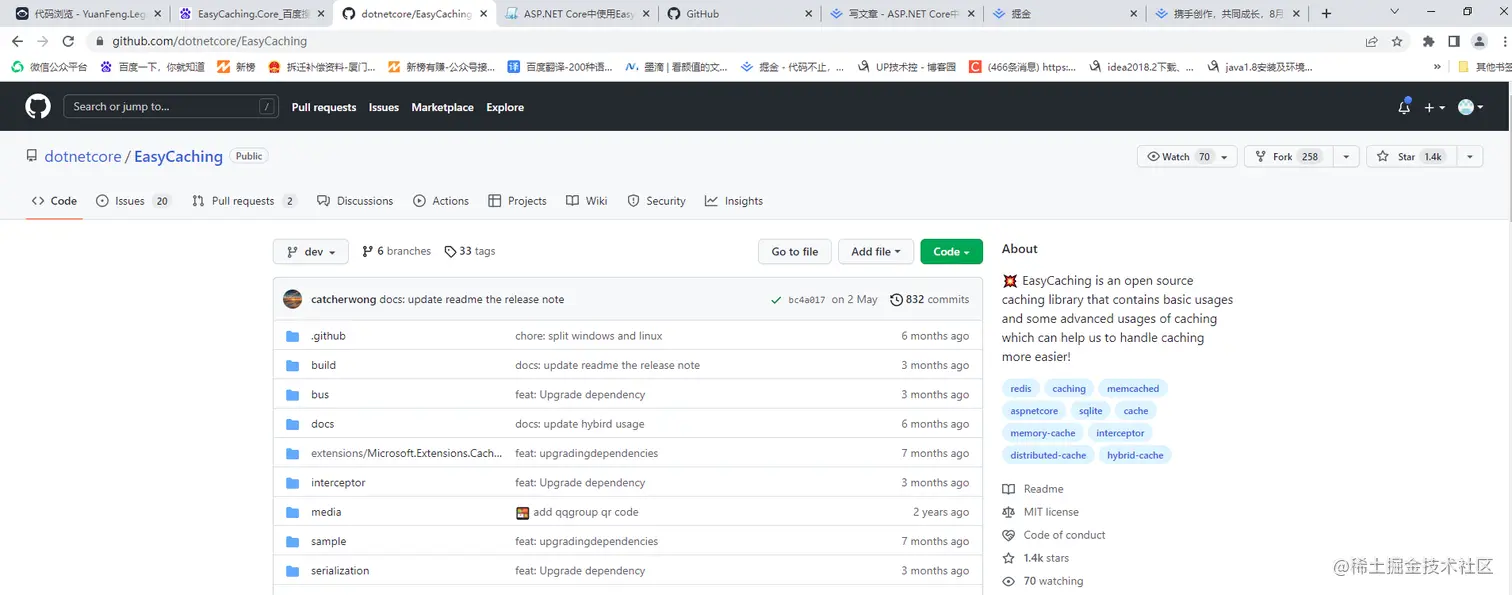Open the browser extensions puzzle icon
The width and height of the screenshot is (1512, 595).
[1428, 41]
